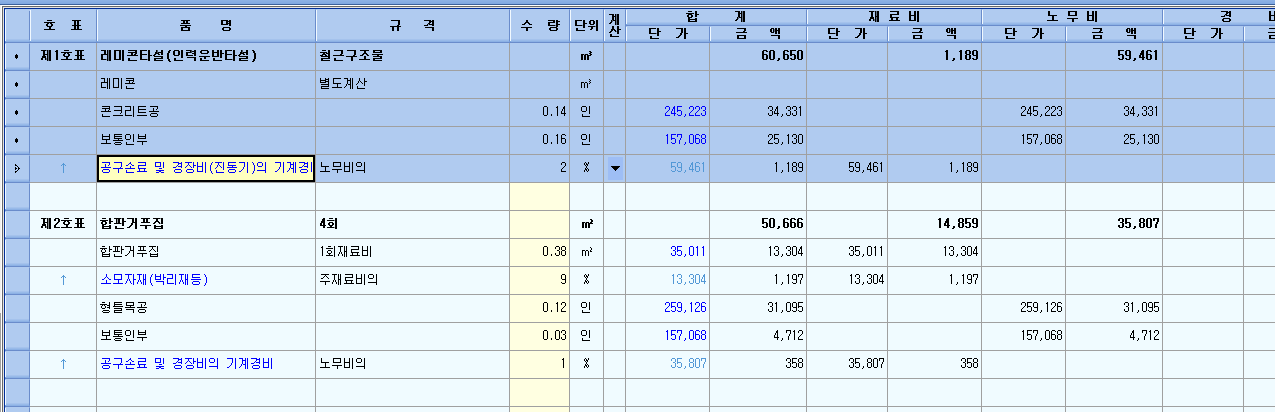Select the 50,666 total amount cell

point(758,224)
